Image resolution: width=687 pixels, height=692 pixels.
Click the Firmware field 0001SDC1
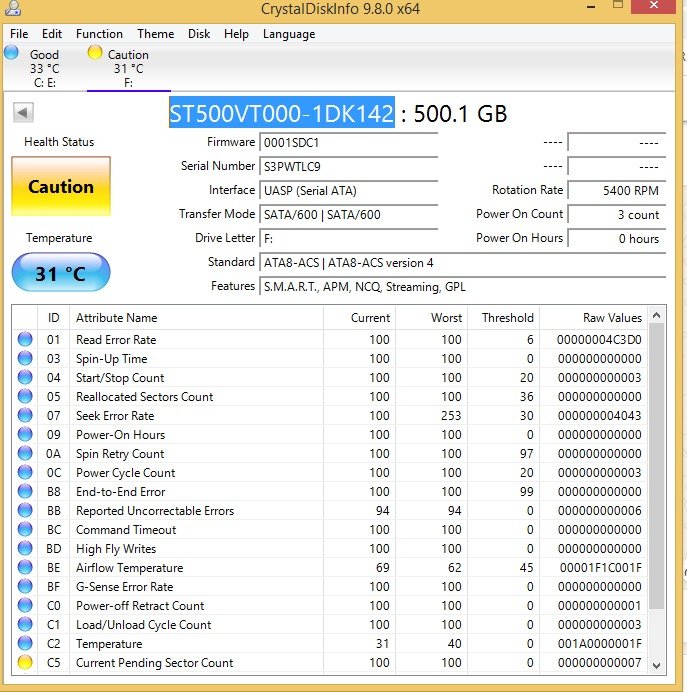pyautogui.click(x=349, y=143)
